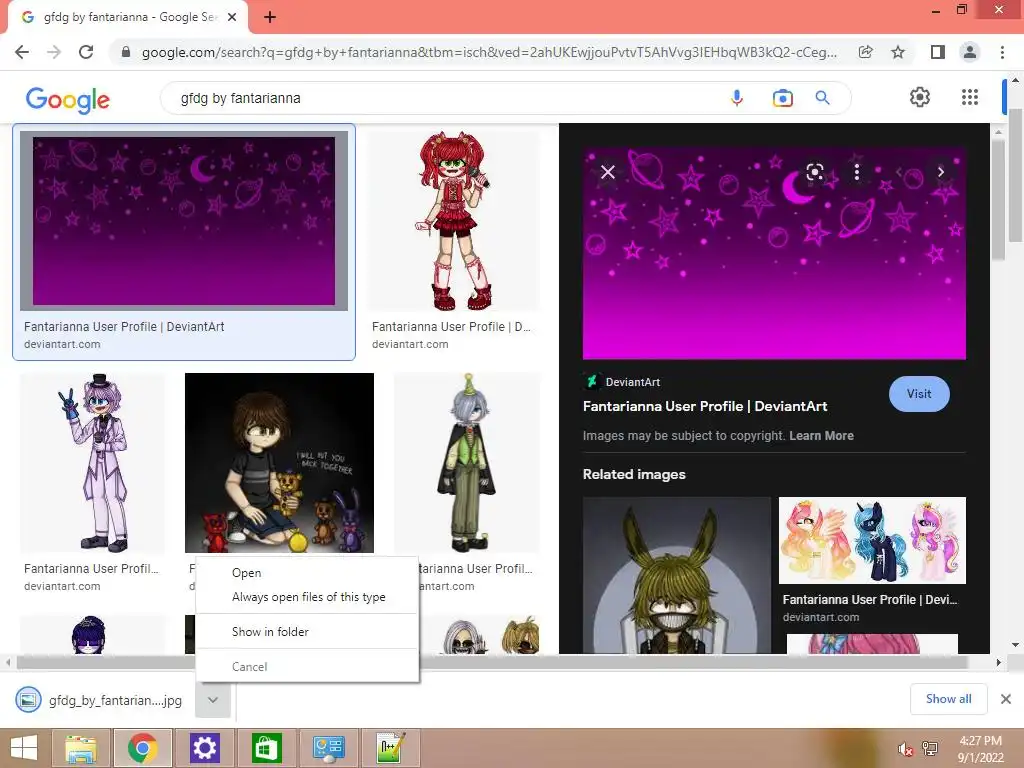The image size is (1024, 768).
Task: Go to previous image in preview
Action: (x=899, y=172)
